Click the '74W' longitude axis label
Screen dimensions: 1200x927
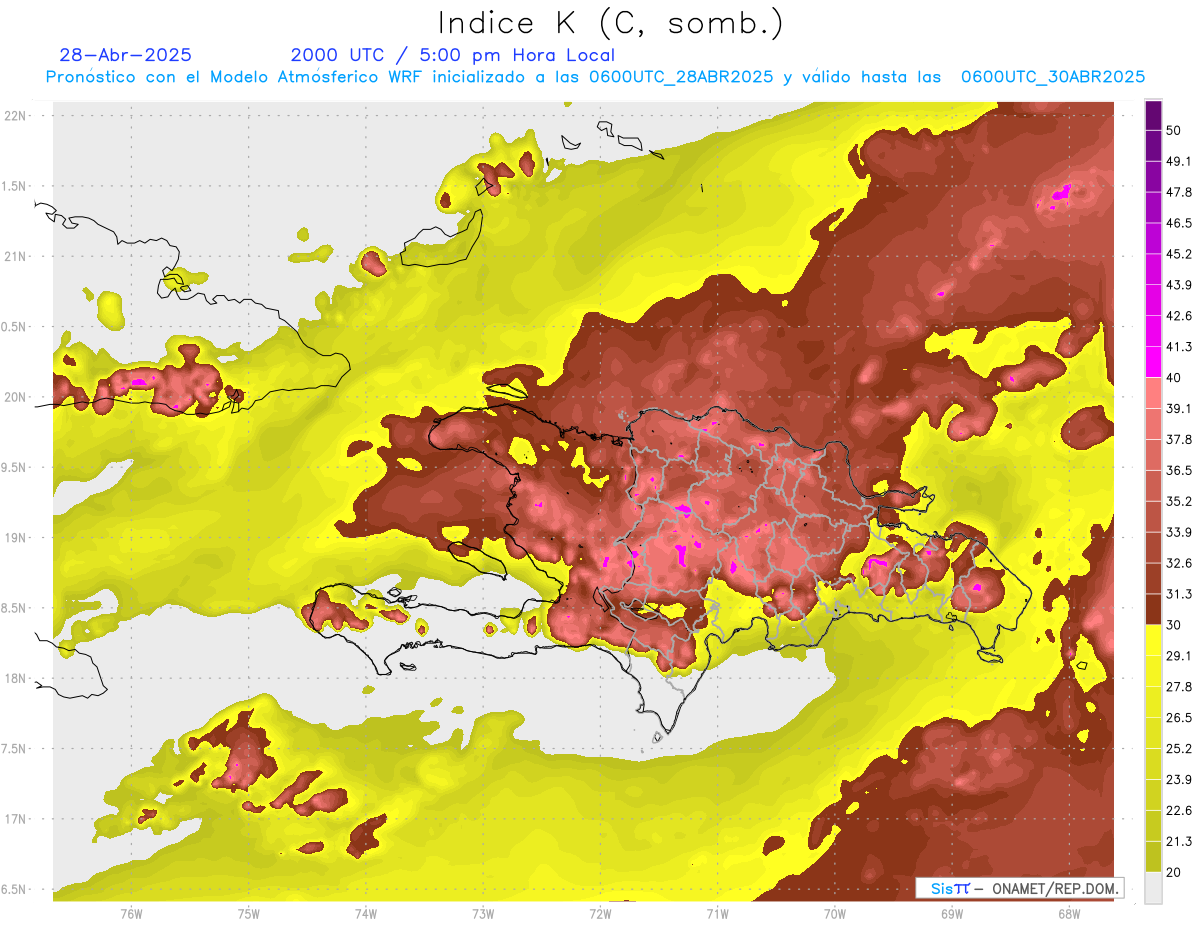(365, 913)
